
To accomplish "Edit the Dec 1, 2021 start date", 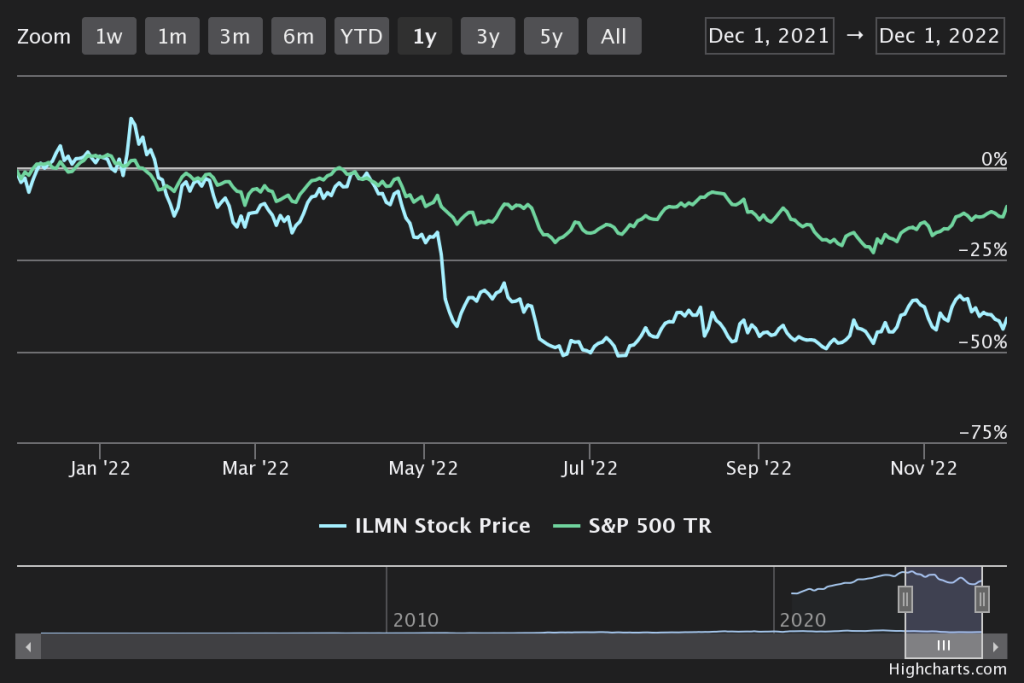I will [769, 36].
